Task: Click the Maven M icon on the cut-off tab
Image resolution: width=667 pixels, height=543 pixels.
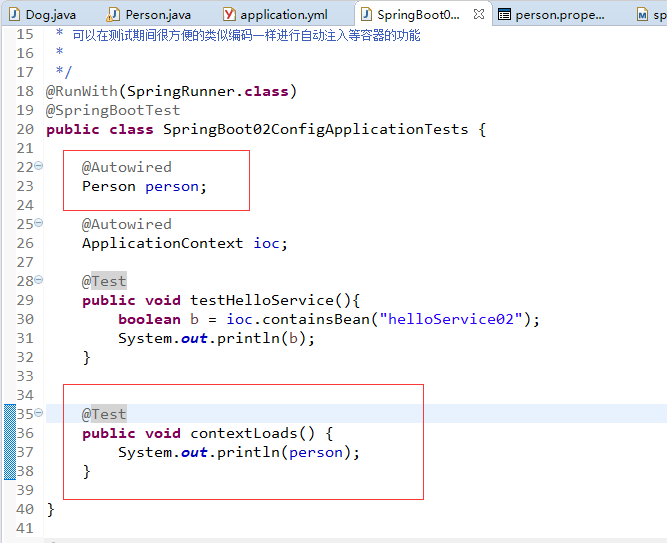Action: [642, 15]
